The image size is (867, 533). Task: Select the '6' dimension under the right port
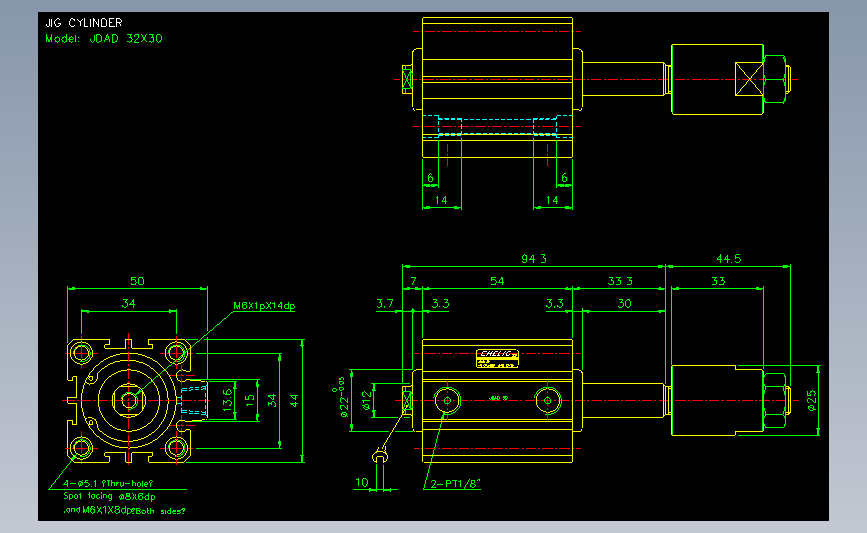(x=564, y=178)
